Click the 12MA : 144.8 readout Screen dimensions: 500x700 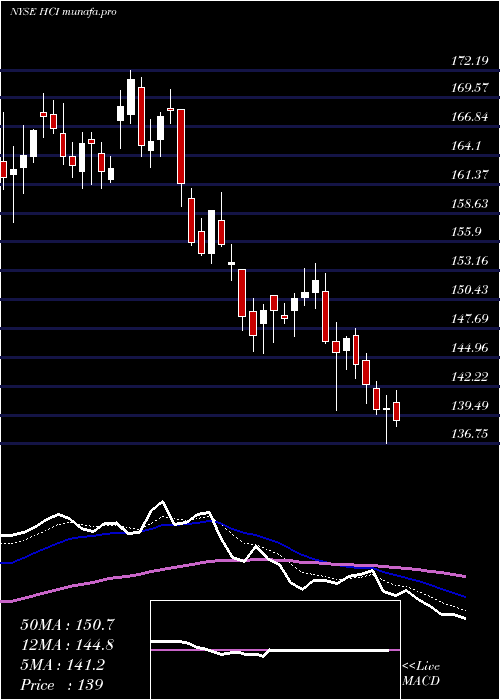coord(67,645)
